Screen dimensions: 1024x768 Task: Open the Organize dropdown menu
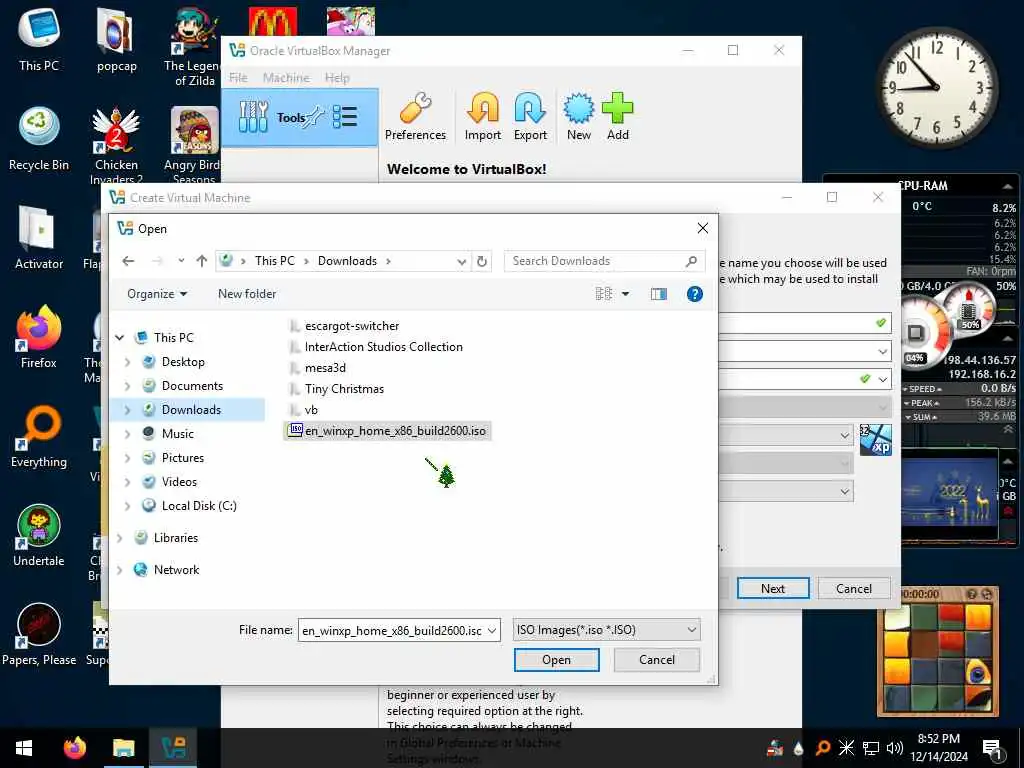[x=157, y=294]
